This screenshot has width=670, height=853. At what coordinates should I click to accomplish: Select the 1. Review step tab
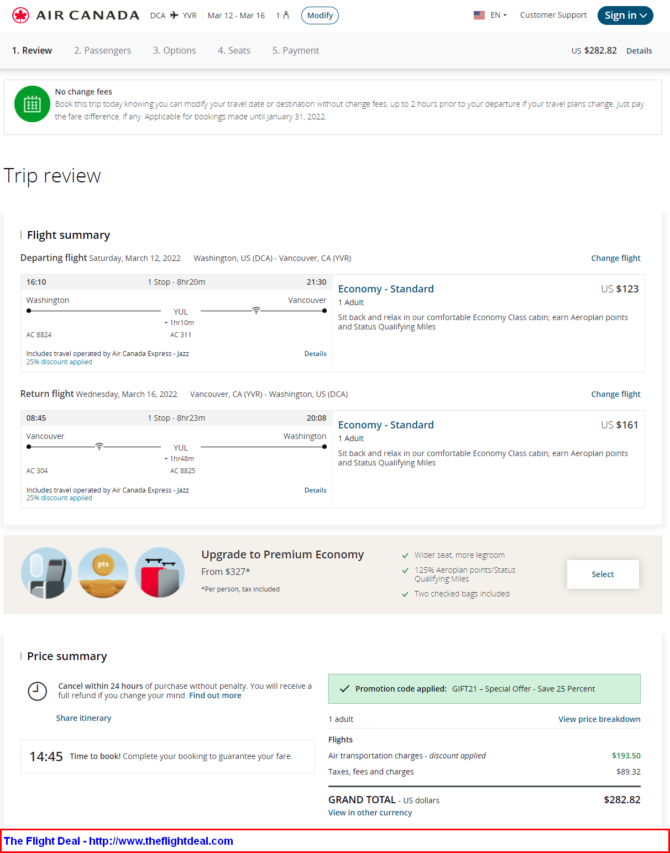32,51
